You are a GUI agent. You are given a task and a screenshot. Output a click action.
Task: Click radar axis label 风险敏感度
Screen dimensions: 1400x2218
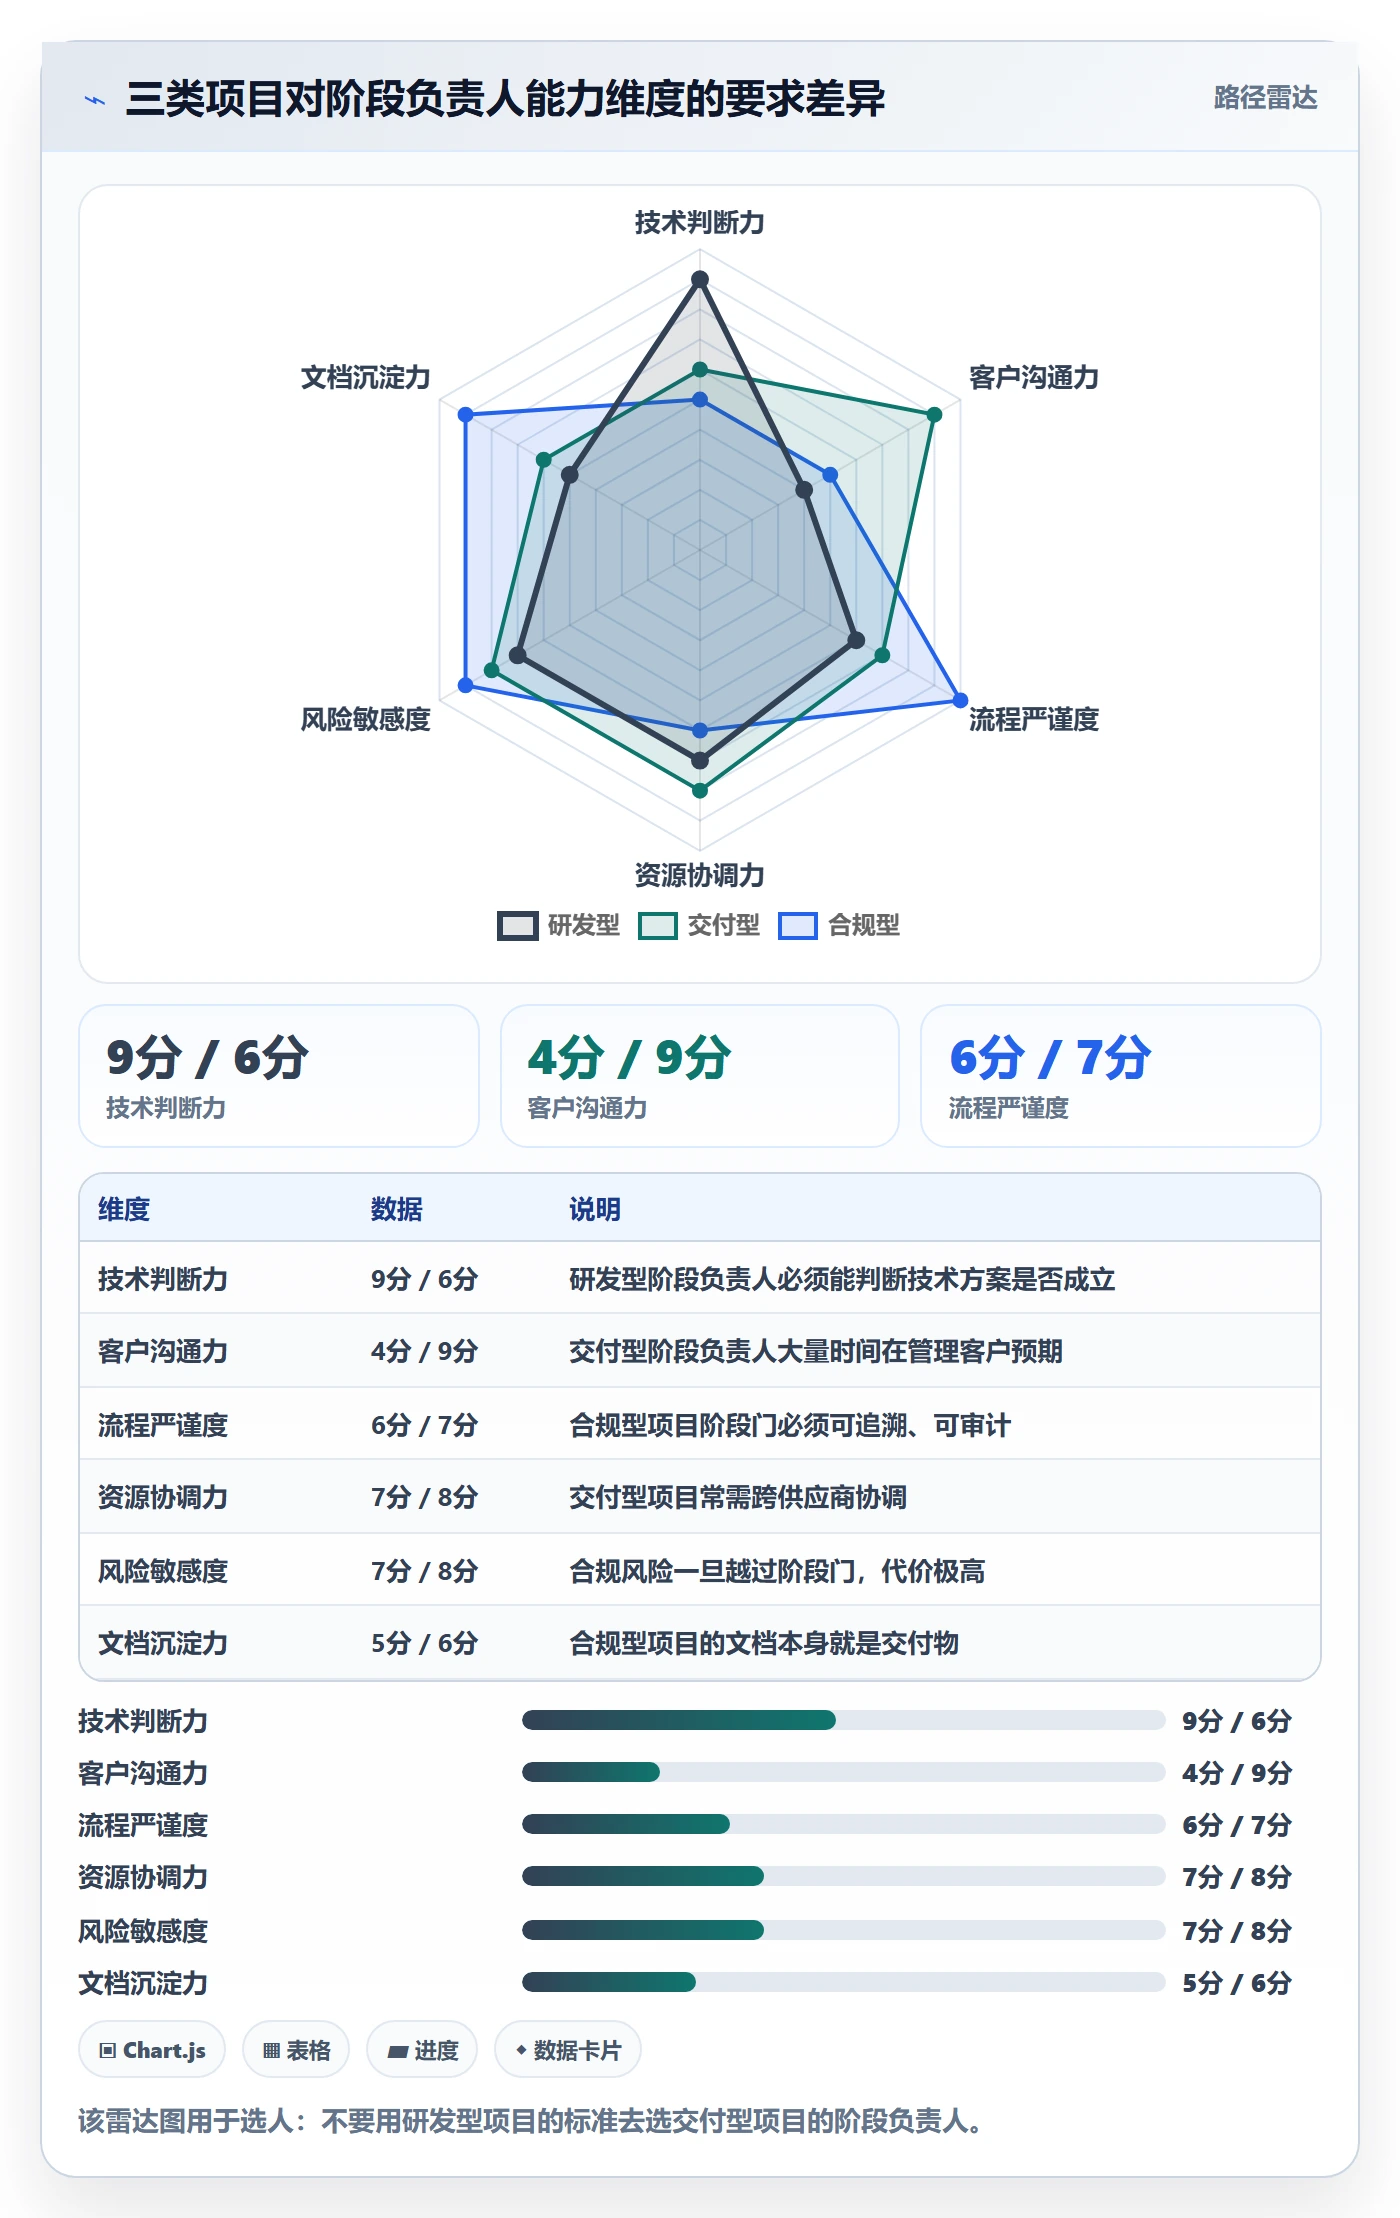[366, 719]
